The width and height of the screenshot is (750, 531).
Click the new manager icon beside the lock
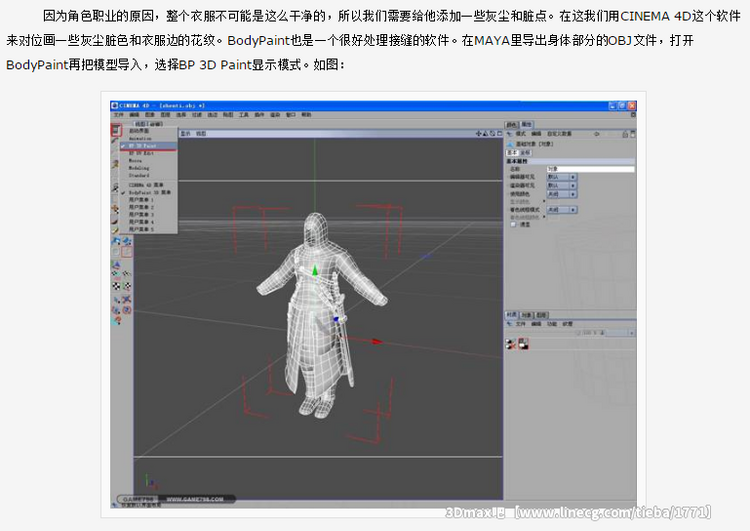click(x=632, y=134)
